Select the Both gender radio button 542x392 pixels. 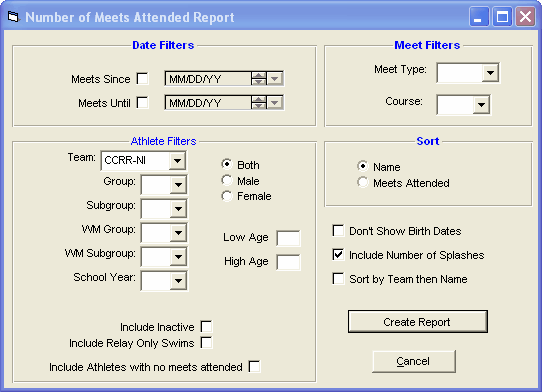coord(227,164)
